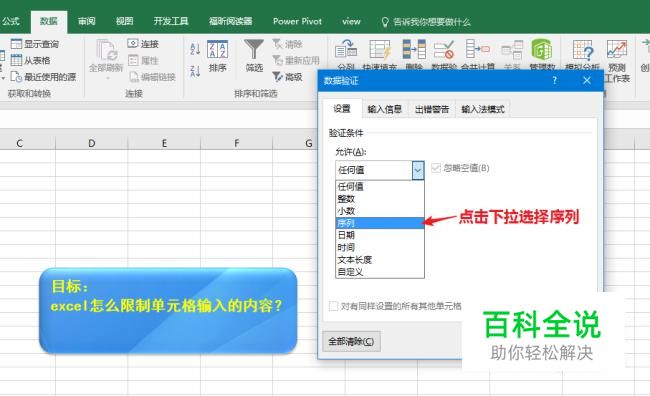The image size is (650, 396).
Task: Toggle apply to all other cells checkbox
Action: click(333, 306)
